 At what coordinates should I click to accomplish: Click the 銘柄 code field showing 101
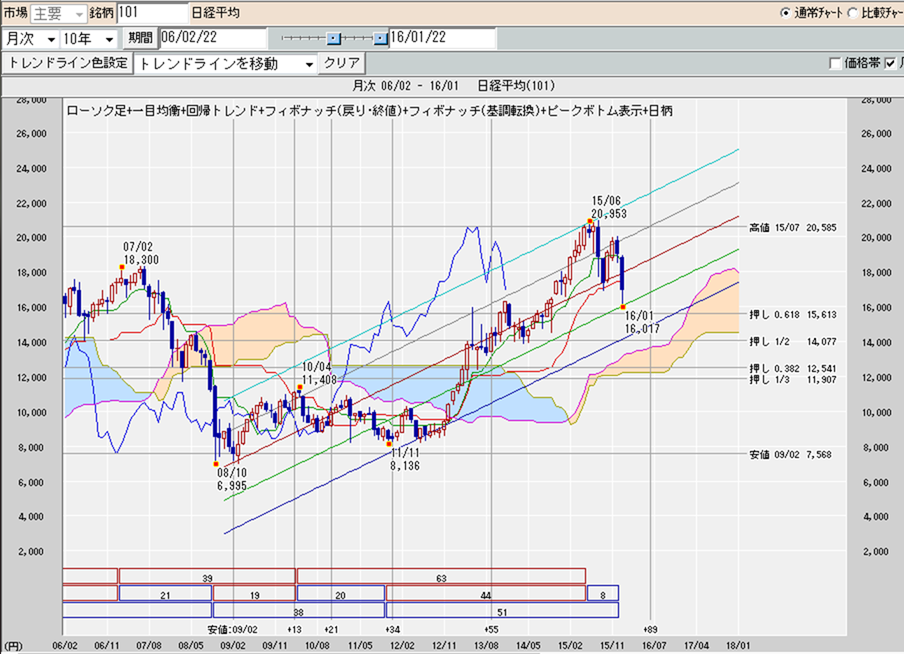[x=152, y=13]
